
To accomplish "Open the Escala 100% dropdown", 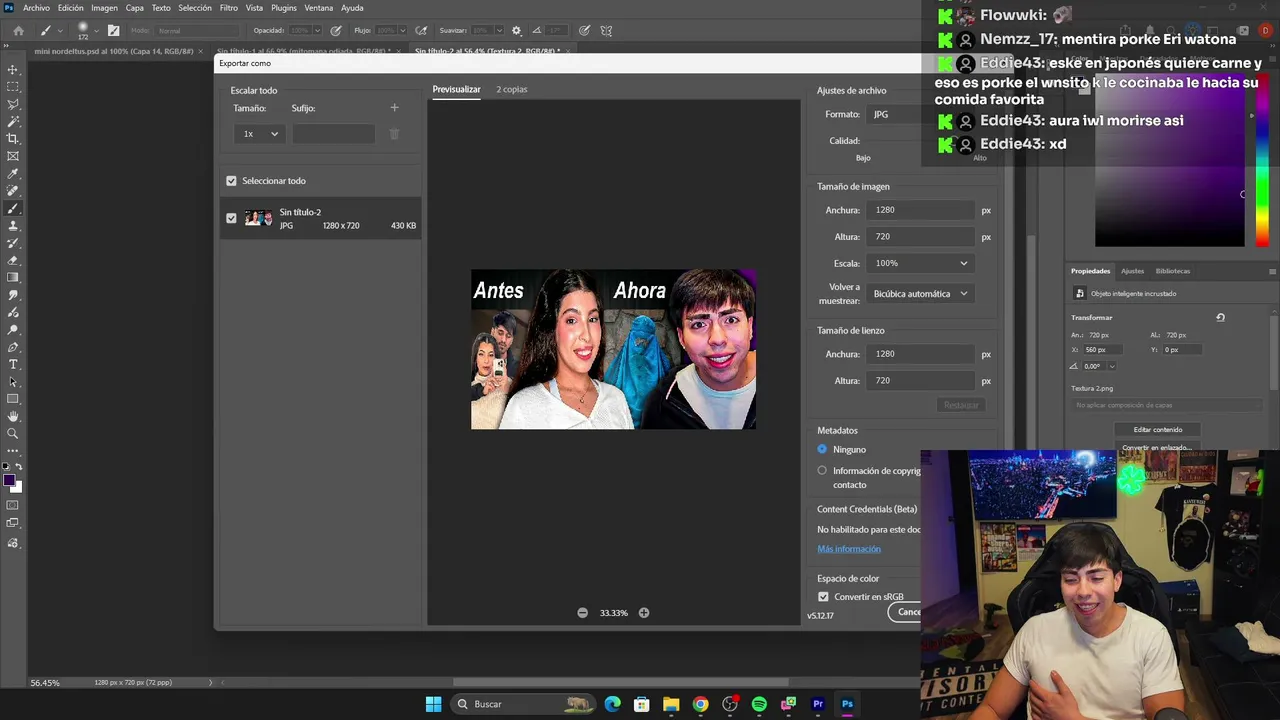I will tap(921, 263).
